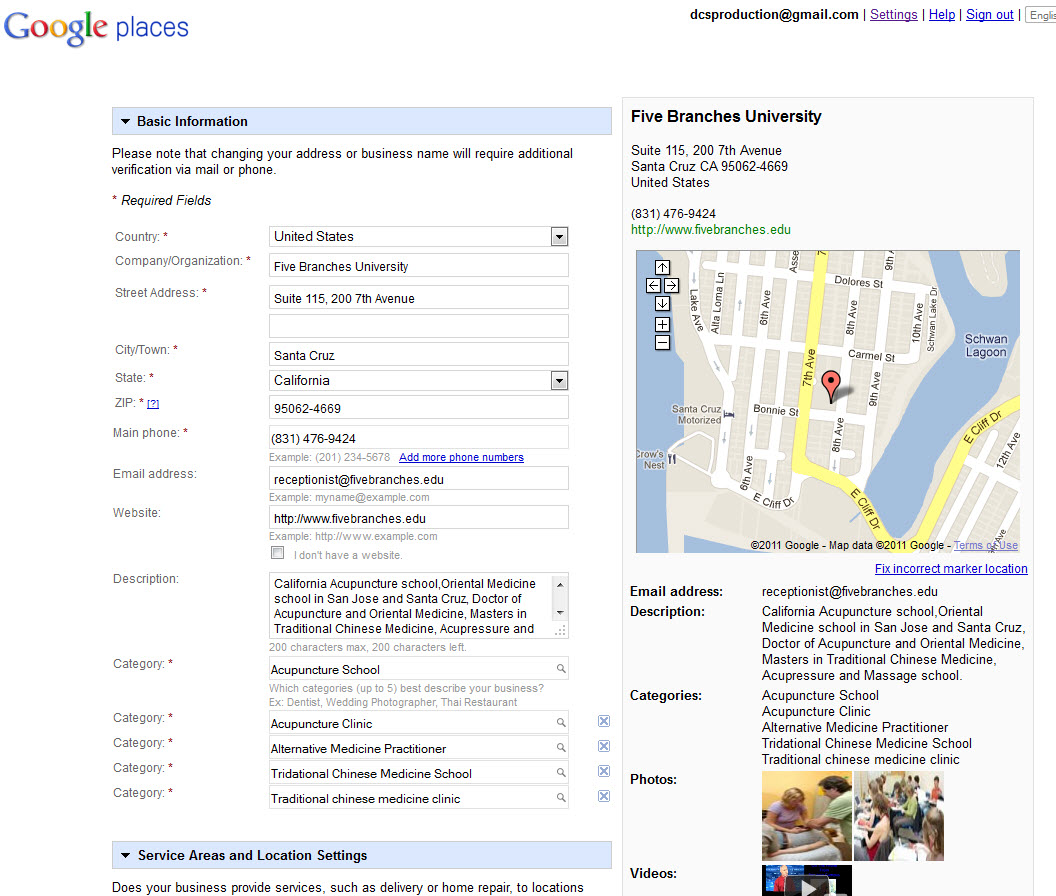Click the Email address field

coord(419,478)
